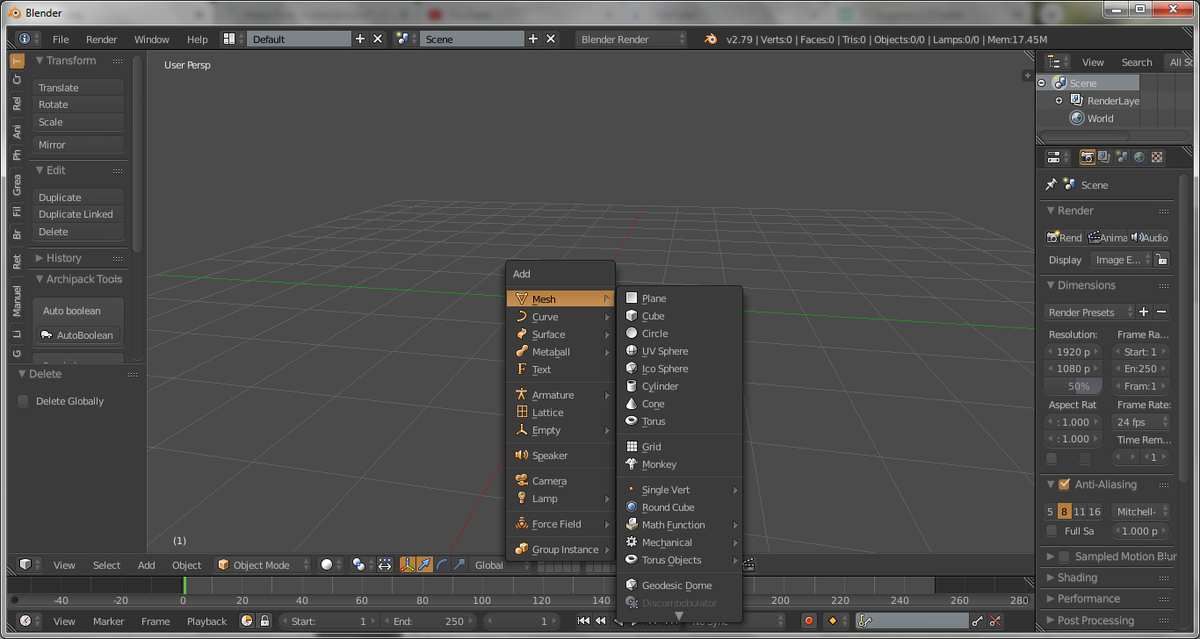
Task: Select Monkey from the Add Mesh menu
Action: (x=660, y=463)
